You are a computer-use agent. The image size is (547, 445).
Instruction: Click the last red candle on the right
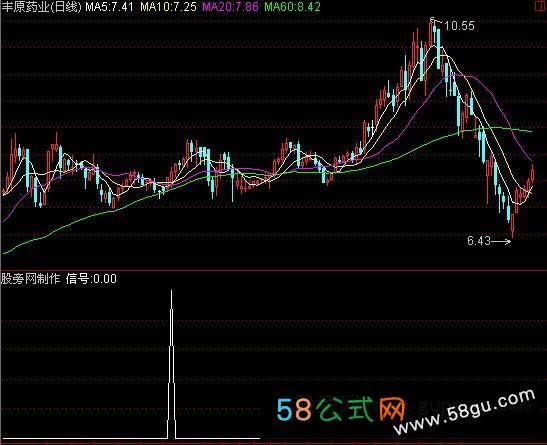(533, 173)
